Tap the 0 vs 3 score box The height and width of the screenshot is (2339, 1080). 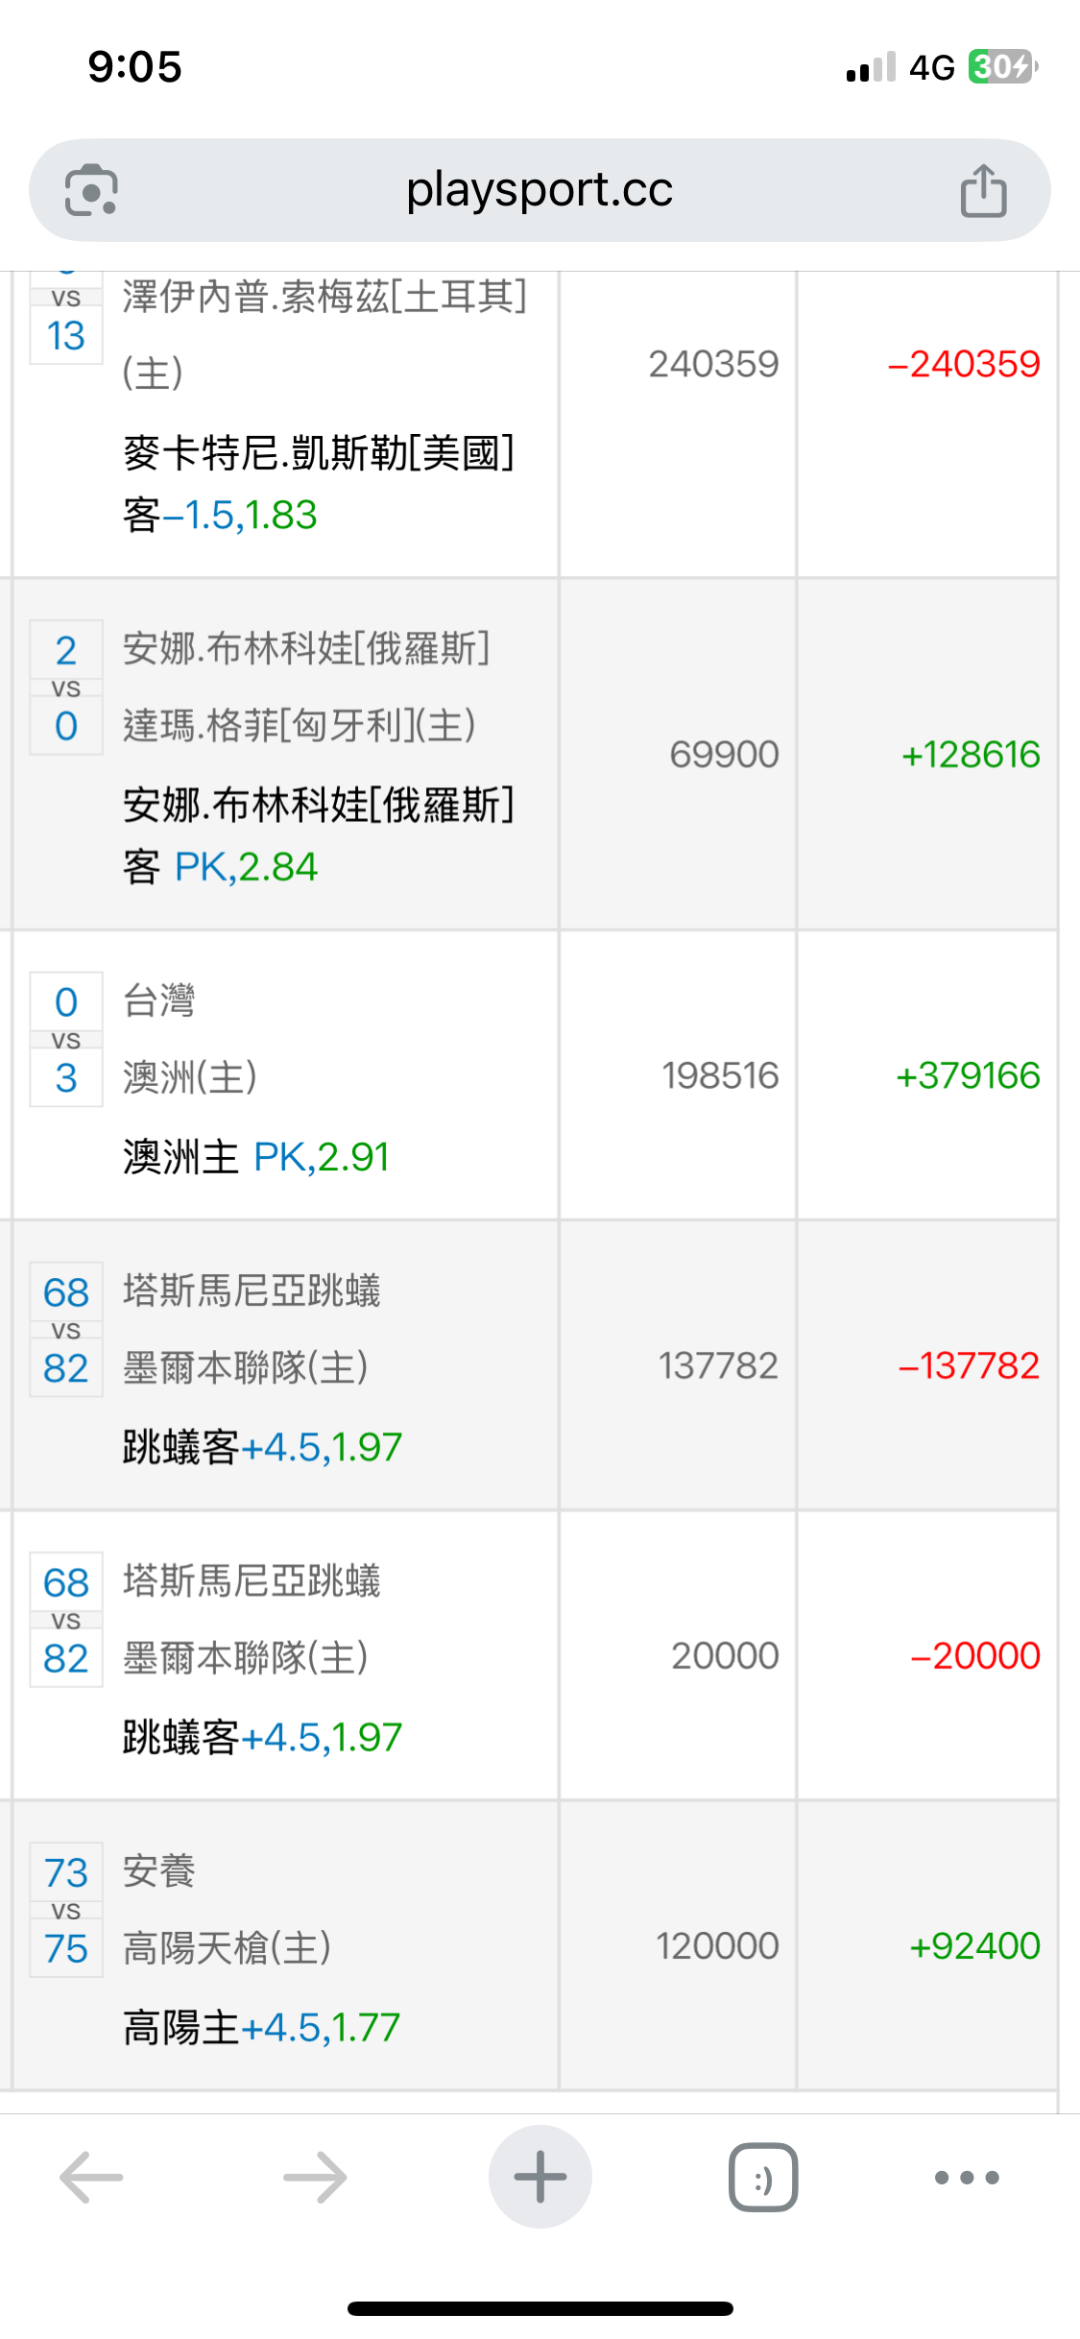[66, 1040]
